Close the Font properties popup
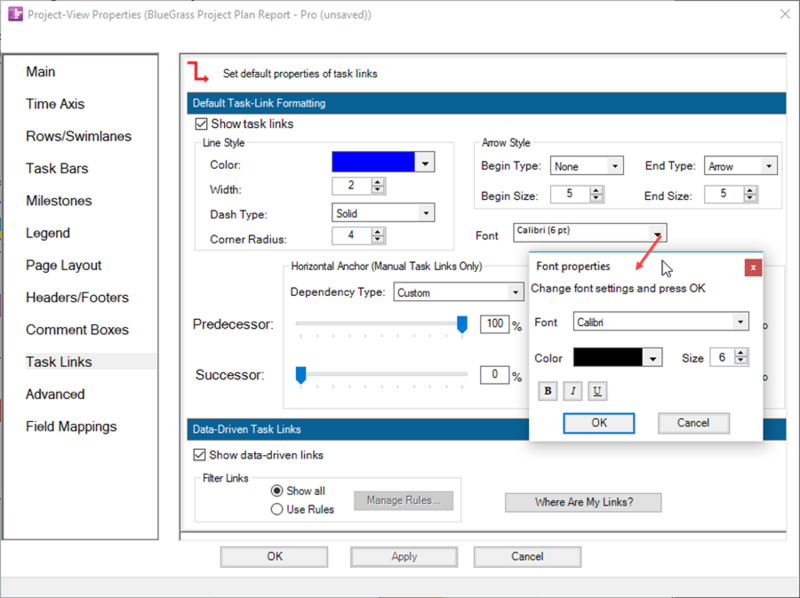 click(753, 267)
